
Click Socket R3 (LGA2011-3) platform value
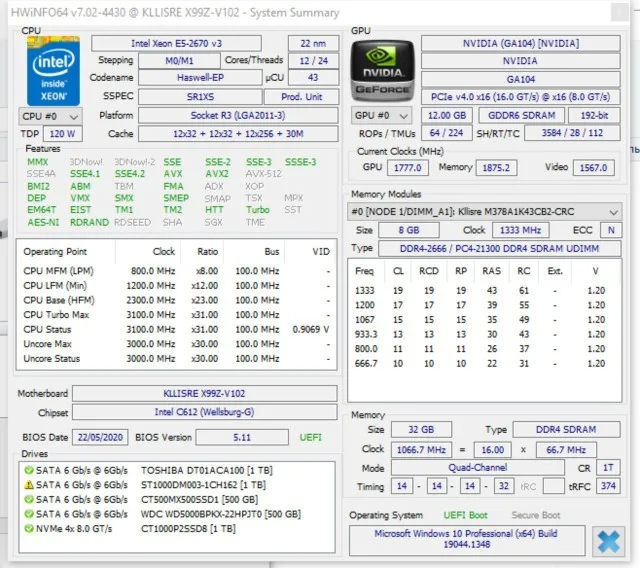(x=238, y=115)
